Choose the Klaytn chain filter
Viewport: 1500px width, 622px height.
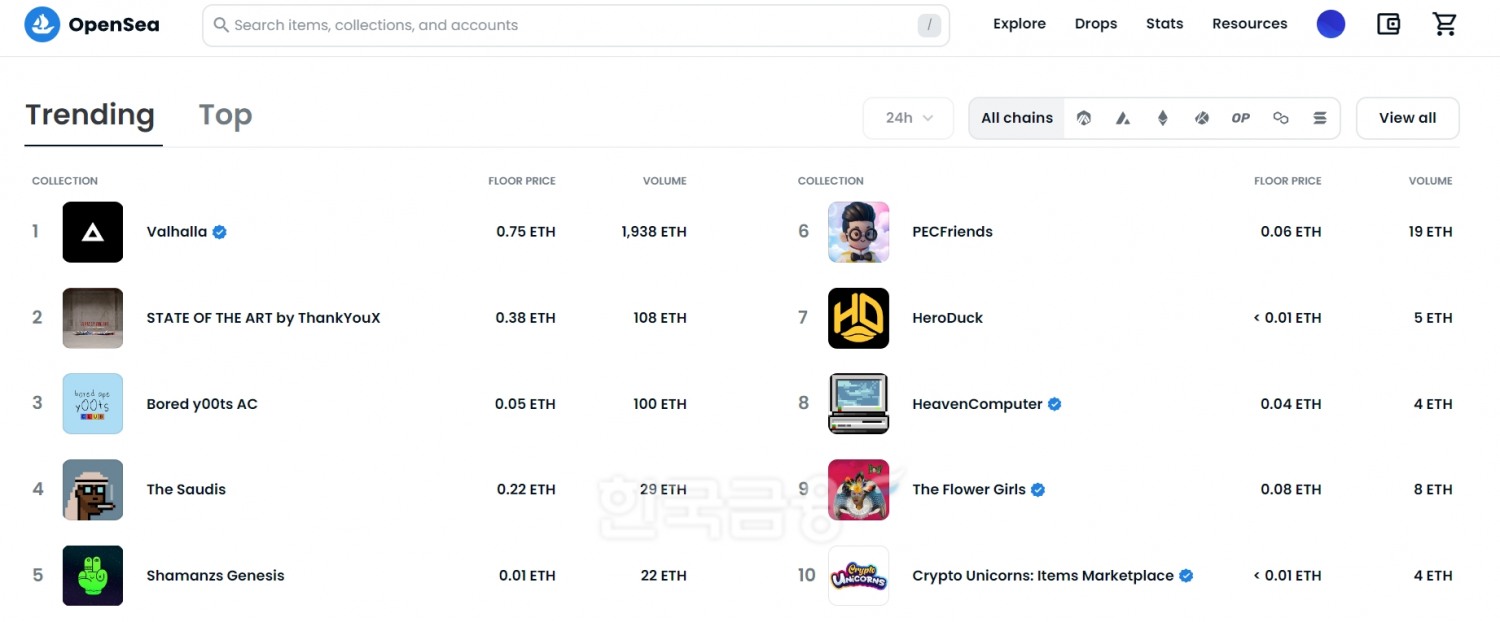pos(1202,118)
